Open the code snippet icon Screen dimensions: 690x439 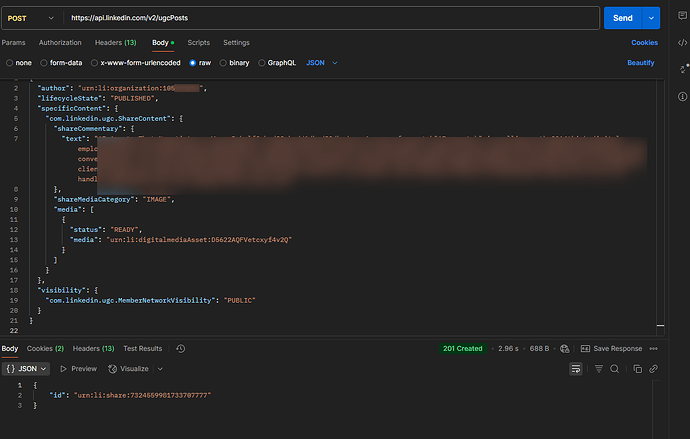(682, 43)
